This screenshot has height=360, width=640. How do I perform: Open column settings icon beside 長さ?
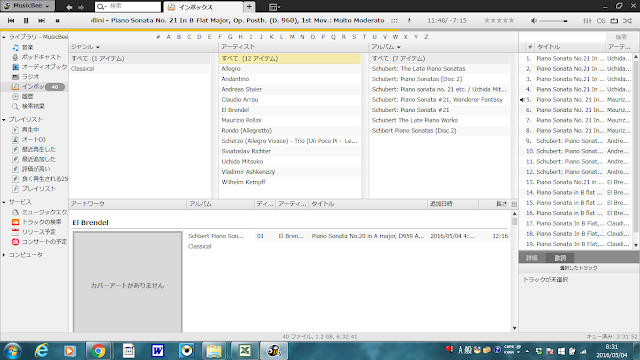tap(514, 204)
